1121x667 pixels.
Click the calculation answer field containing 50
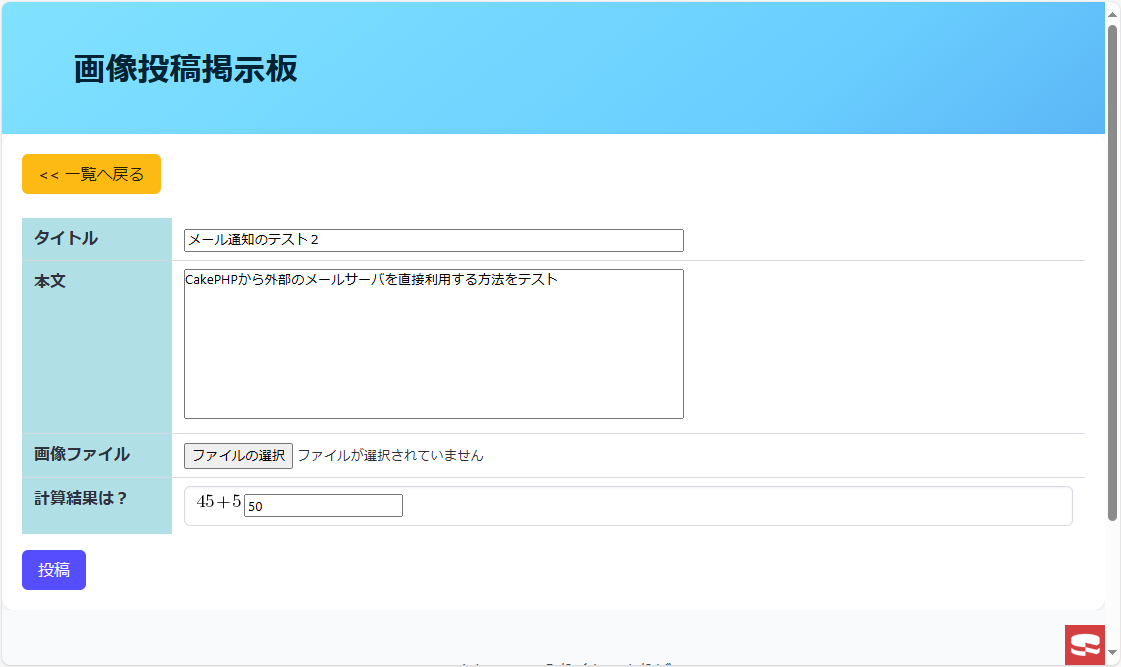click(x=323, y=506)
